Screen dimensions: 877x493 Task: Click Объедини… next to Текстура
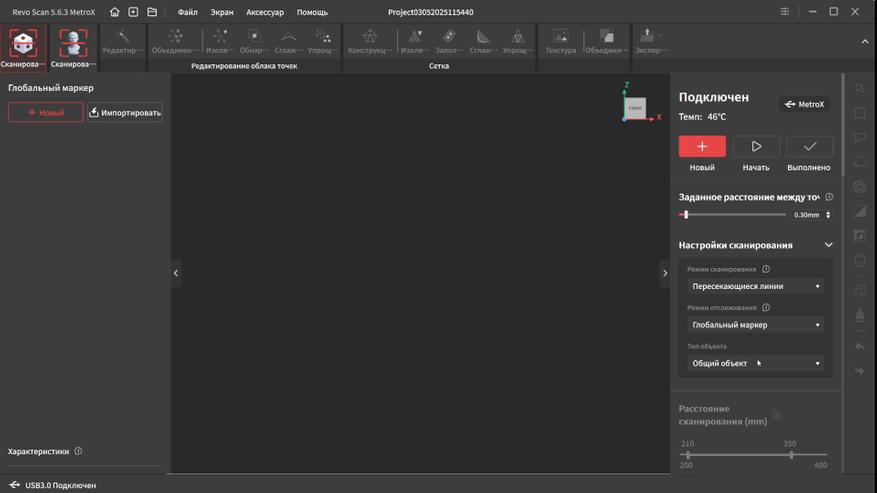pyautogui.click(x=606, y=41)
